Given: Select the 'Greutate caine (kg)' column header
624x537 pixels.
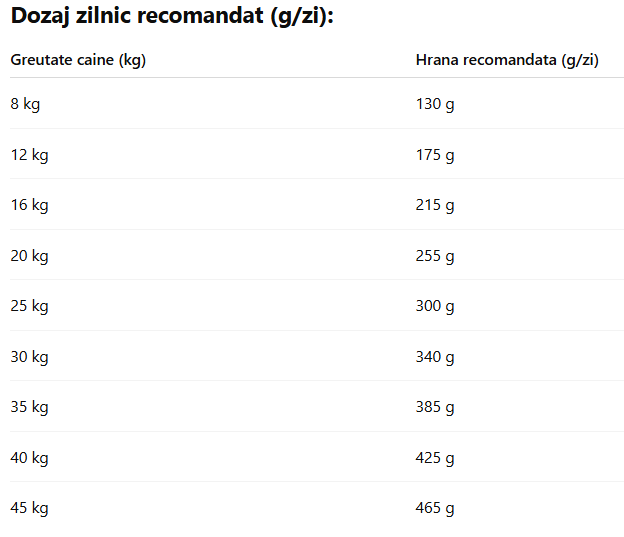Looking at the screenshot, I should point(78,60).
